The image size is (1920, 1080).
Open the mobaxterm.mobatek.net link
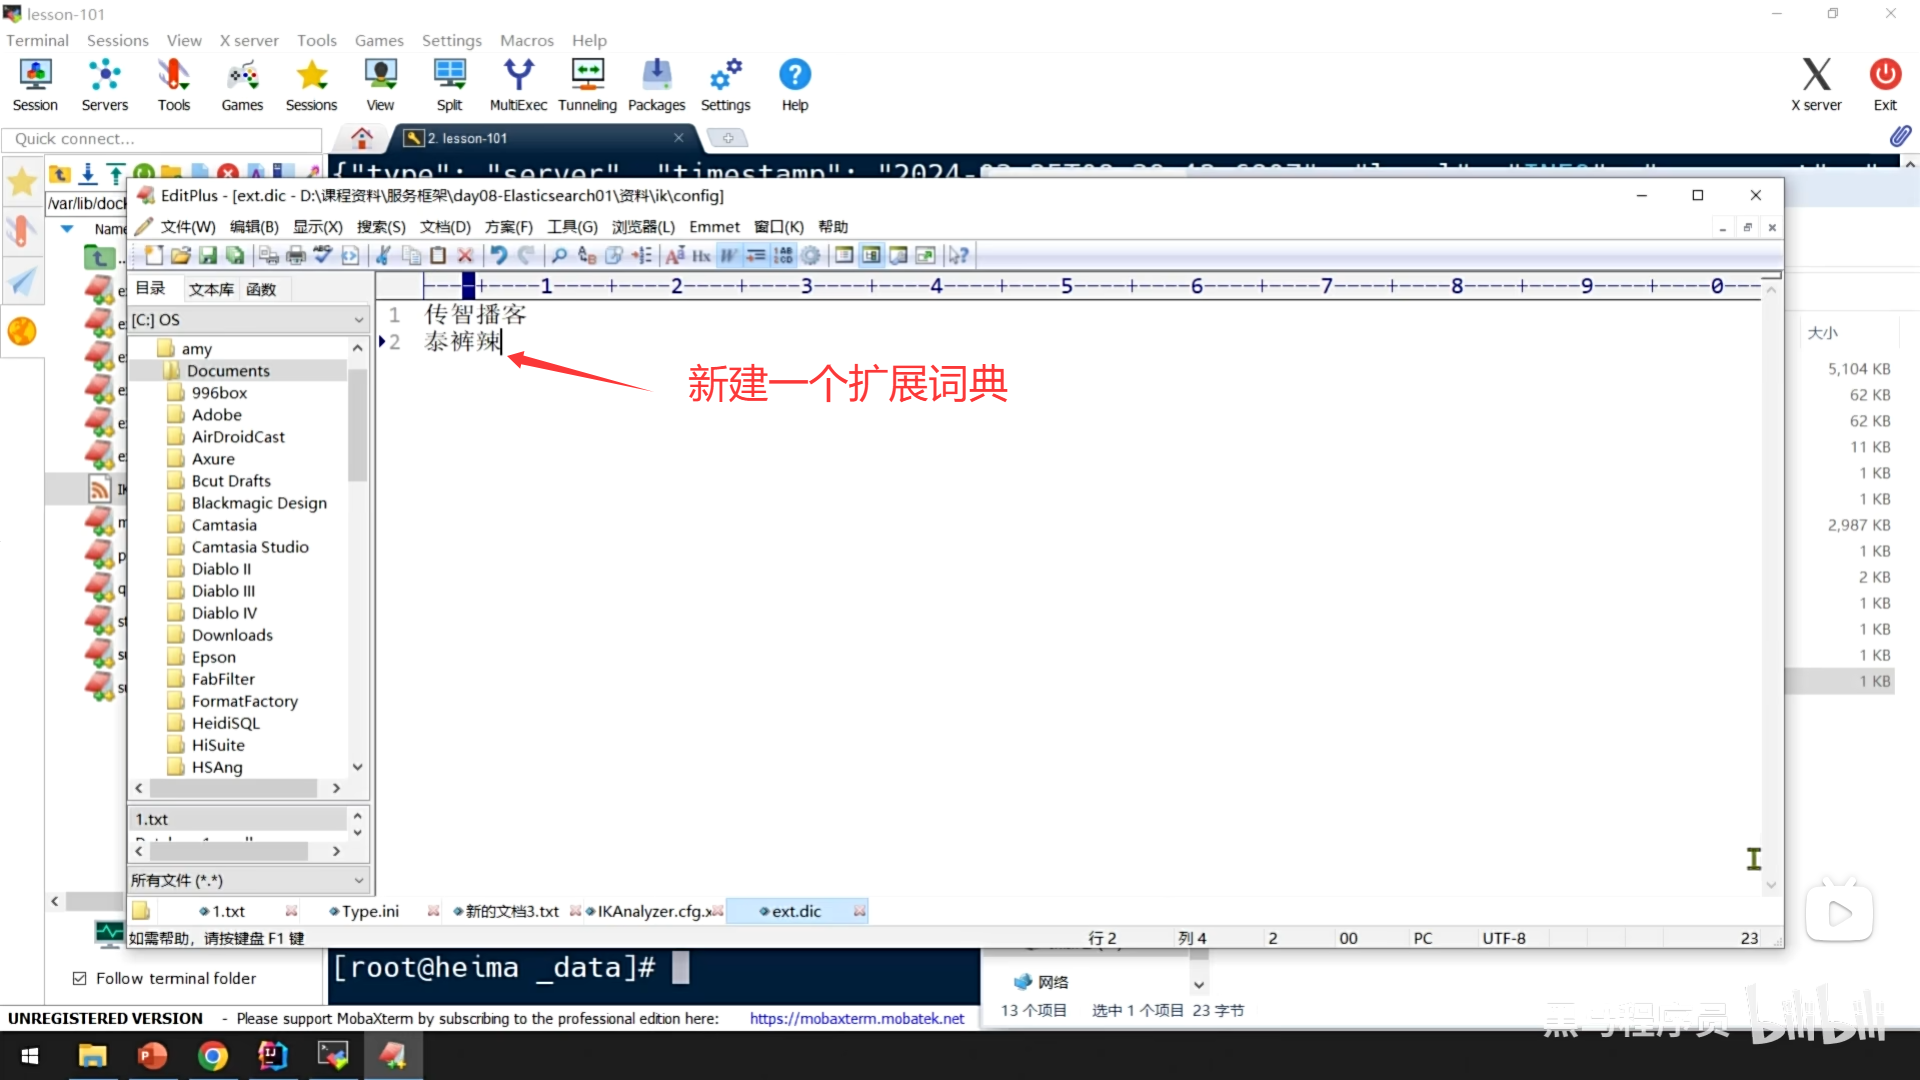tap(856, 1018)
